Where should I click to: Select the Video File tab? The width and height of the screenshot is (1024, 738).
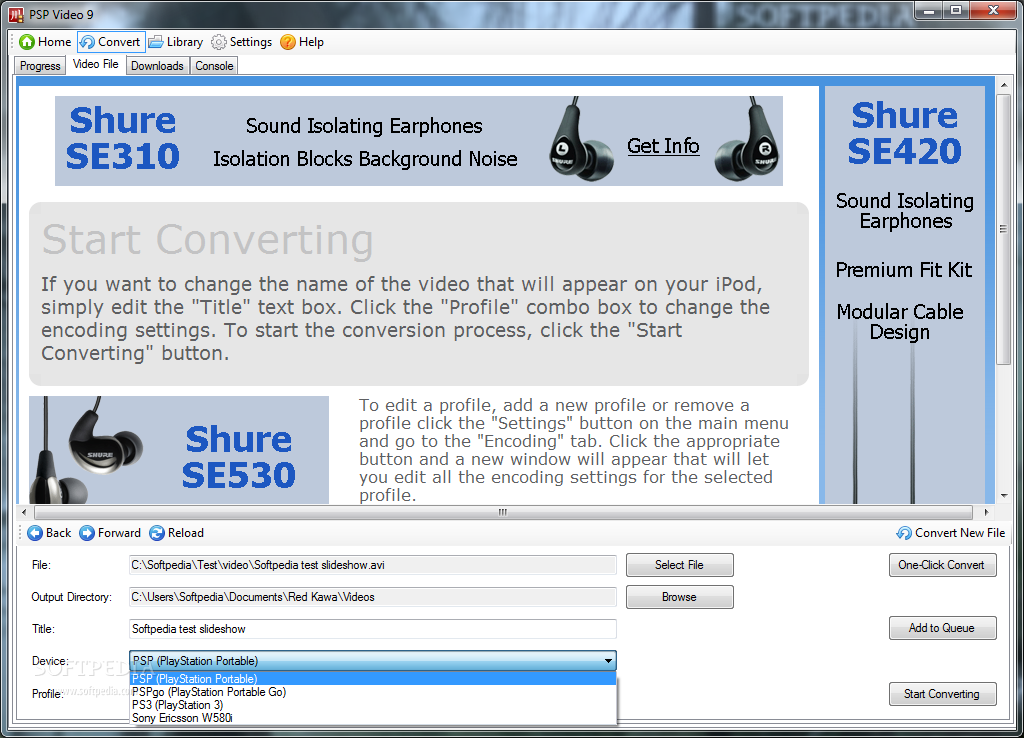[95, 64]
